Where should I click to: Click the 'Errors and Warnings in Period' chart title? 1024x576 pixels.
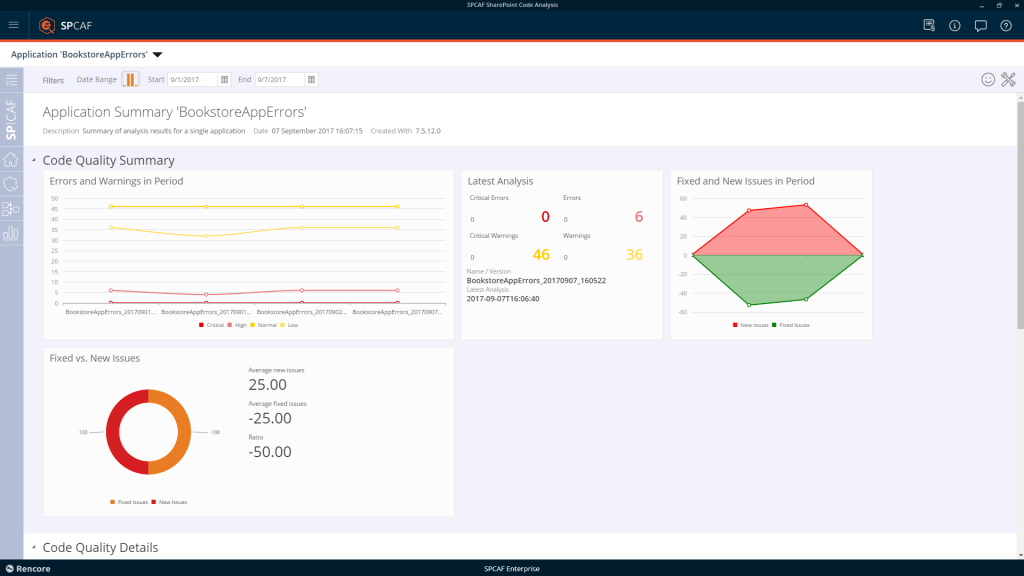tap(116, 181)
